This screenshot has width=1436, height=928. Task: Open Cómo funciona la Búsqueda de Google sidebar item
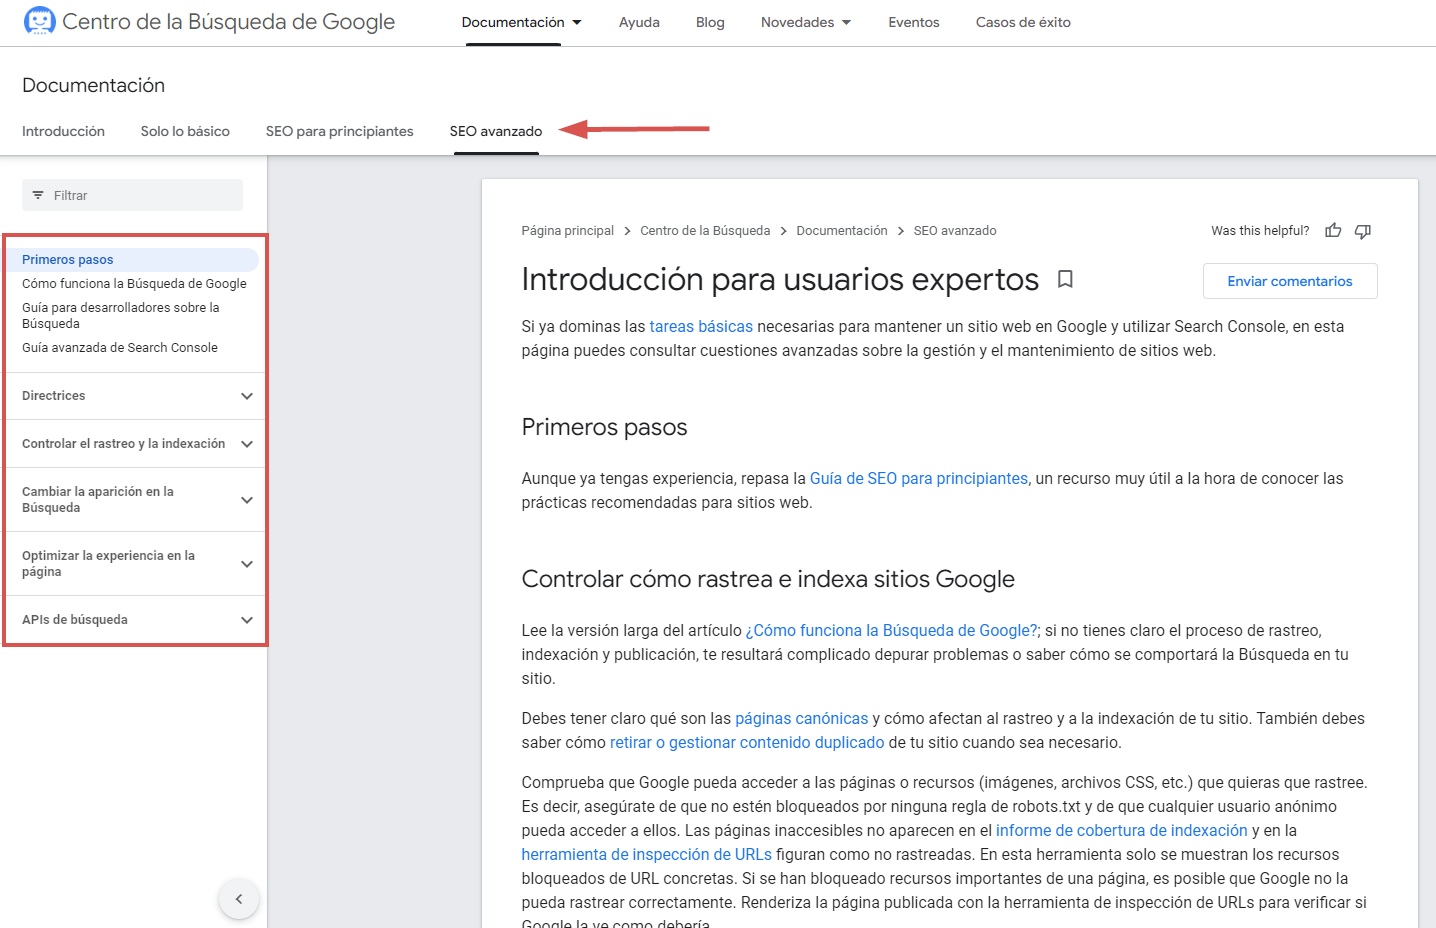click(134, 284)
